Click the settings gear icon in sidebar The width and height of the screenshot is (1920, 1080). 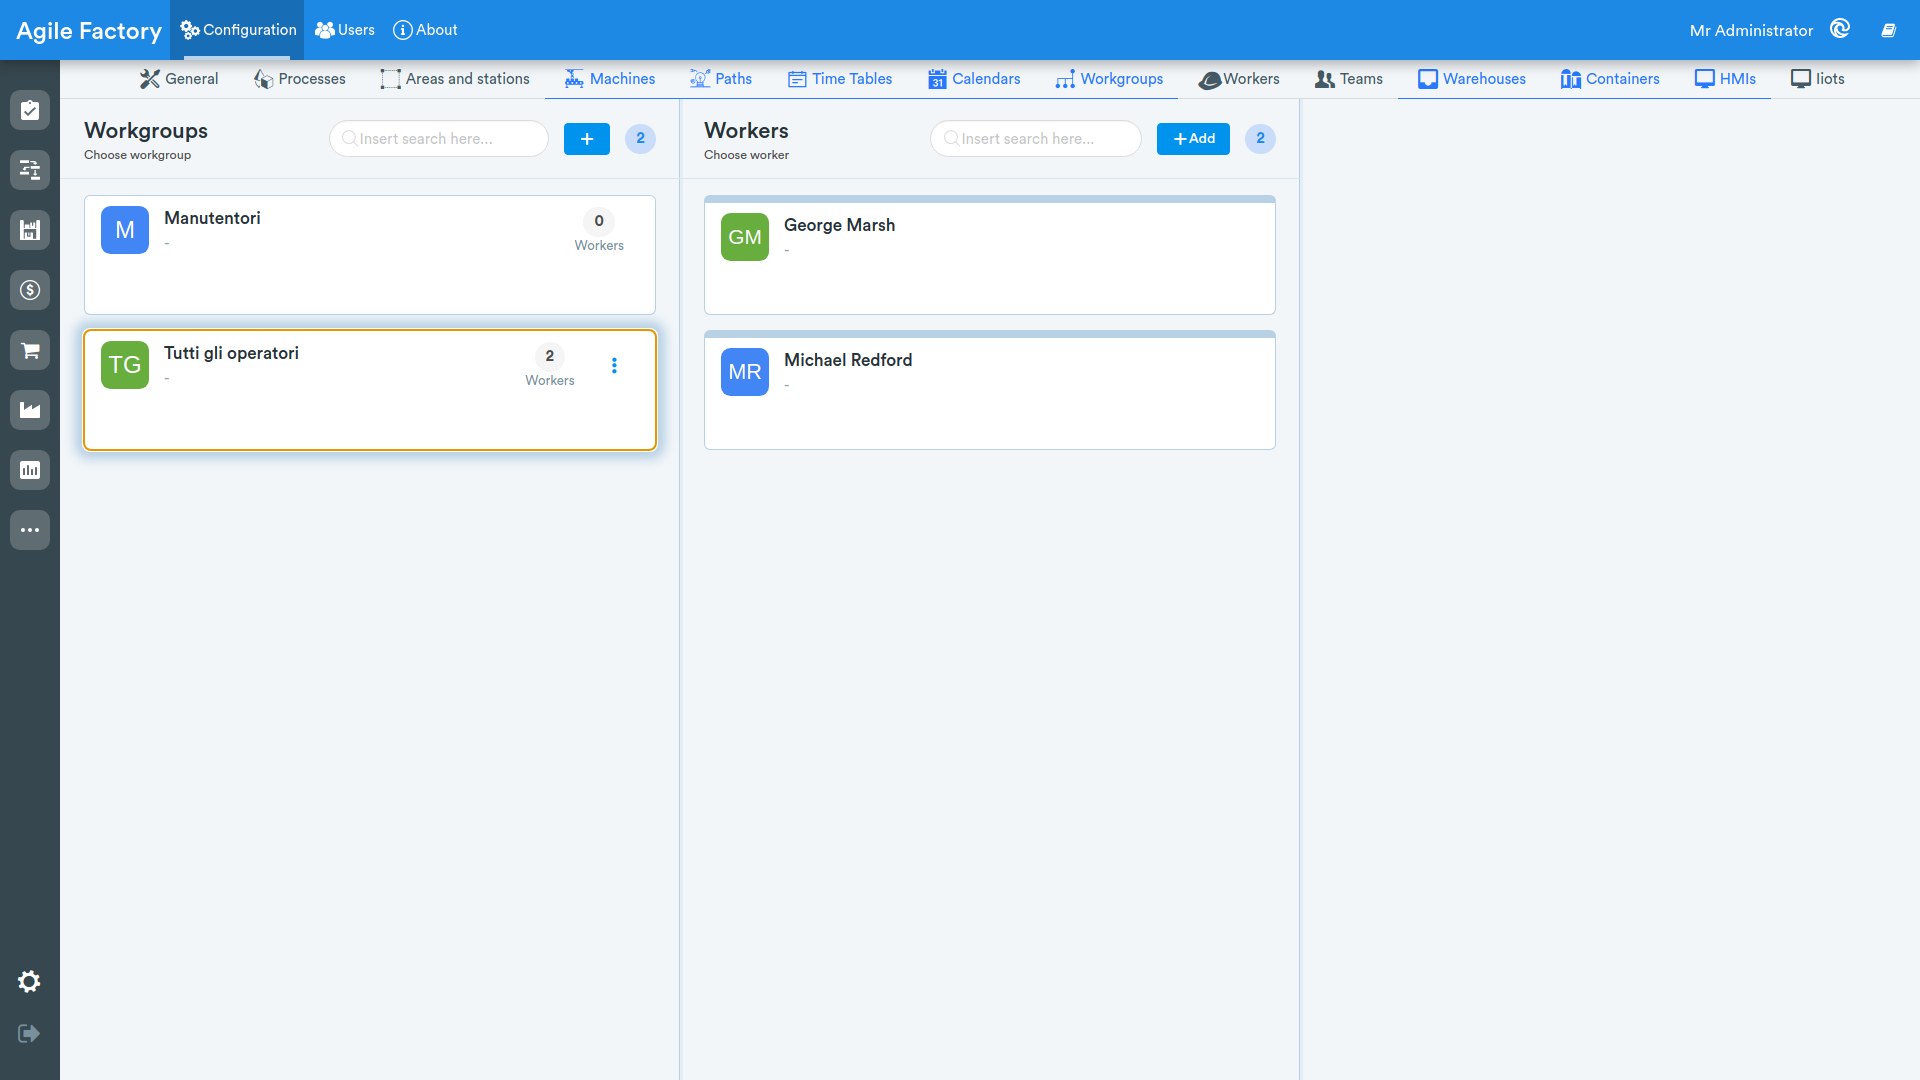pos(29,982)
